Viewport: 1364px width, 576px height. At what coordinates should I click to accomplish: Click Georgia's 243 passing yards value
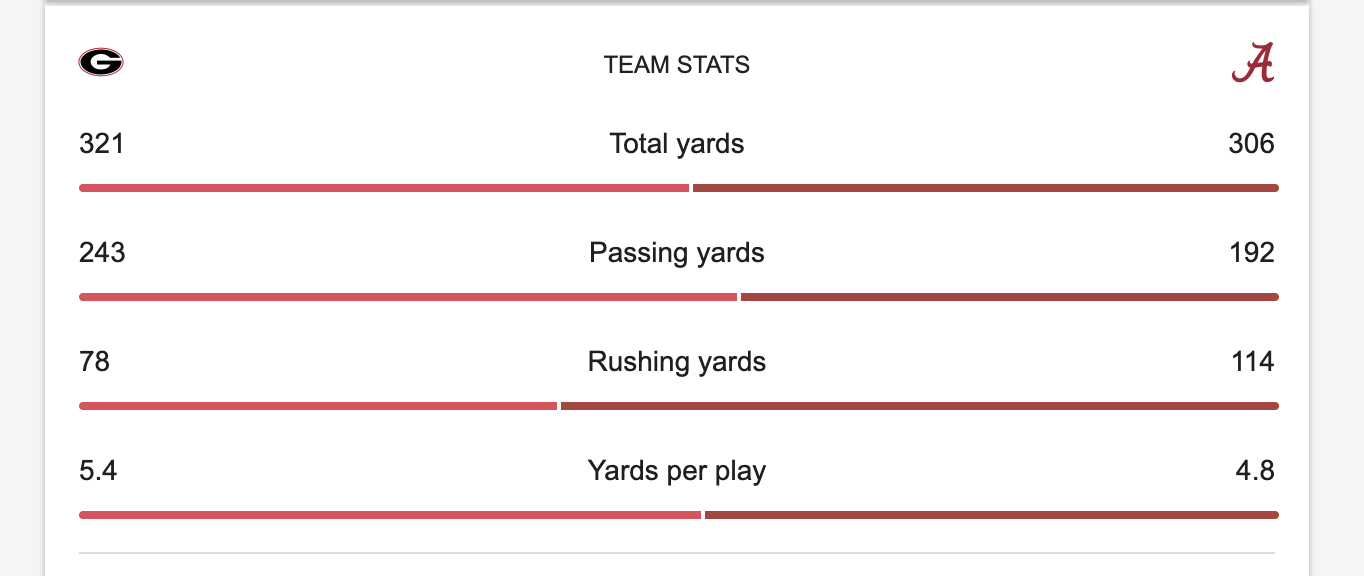[102, 253]
